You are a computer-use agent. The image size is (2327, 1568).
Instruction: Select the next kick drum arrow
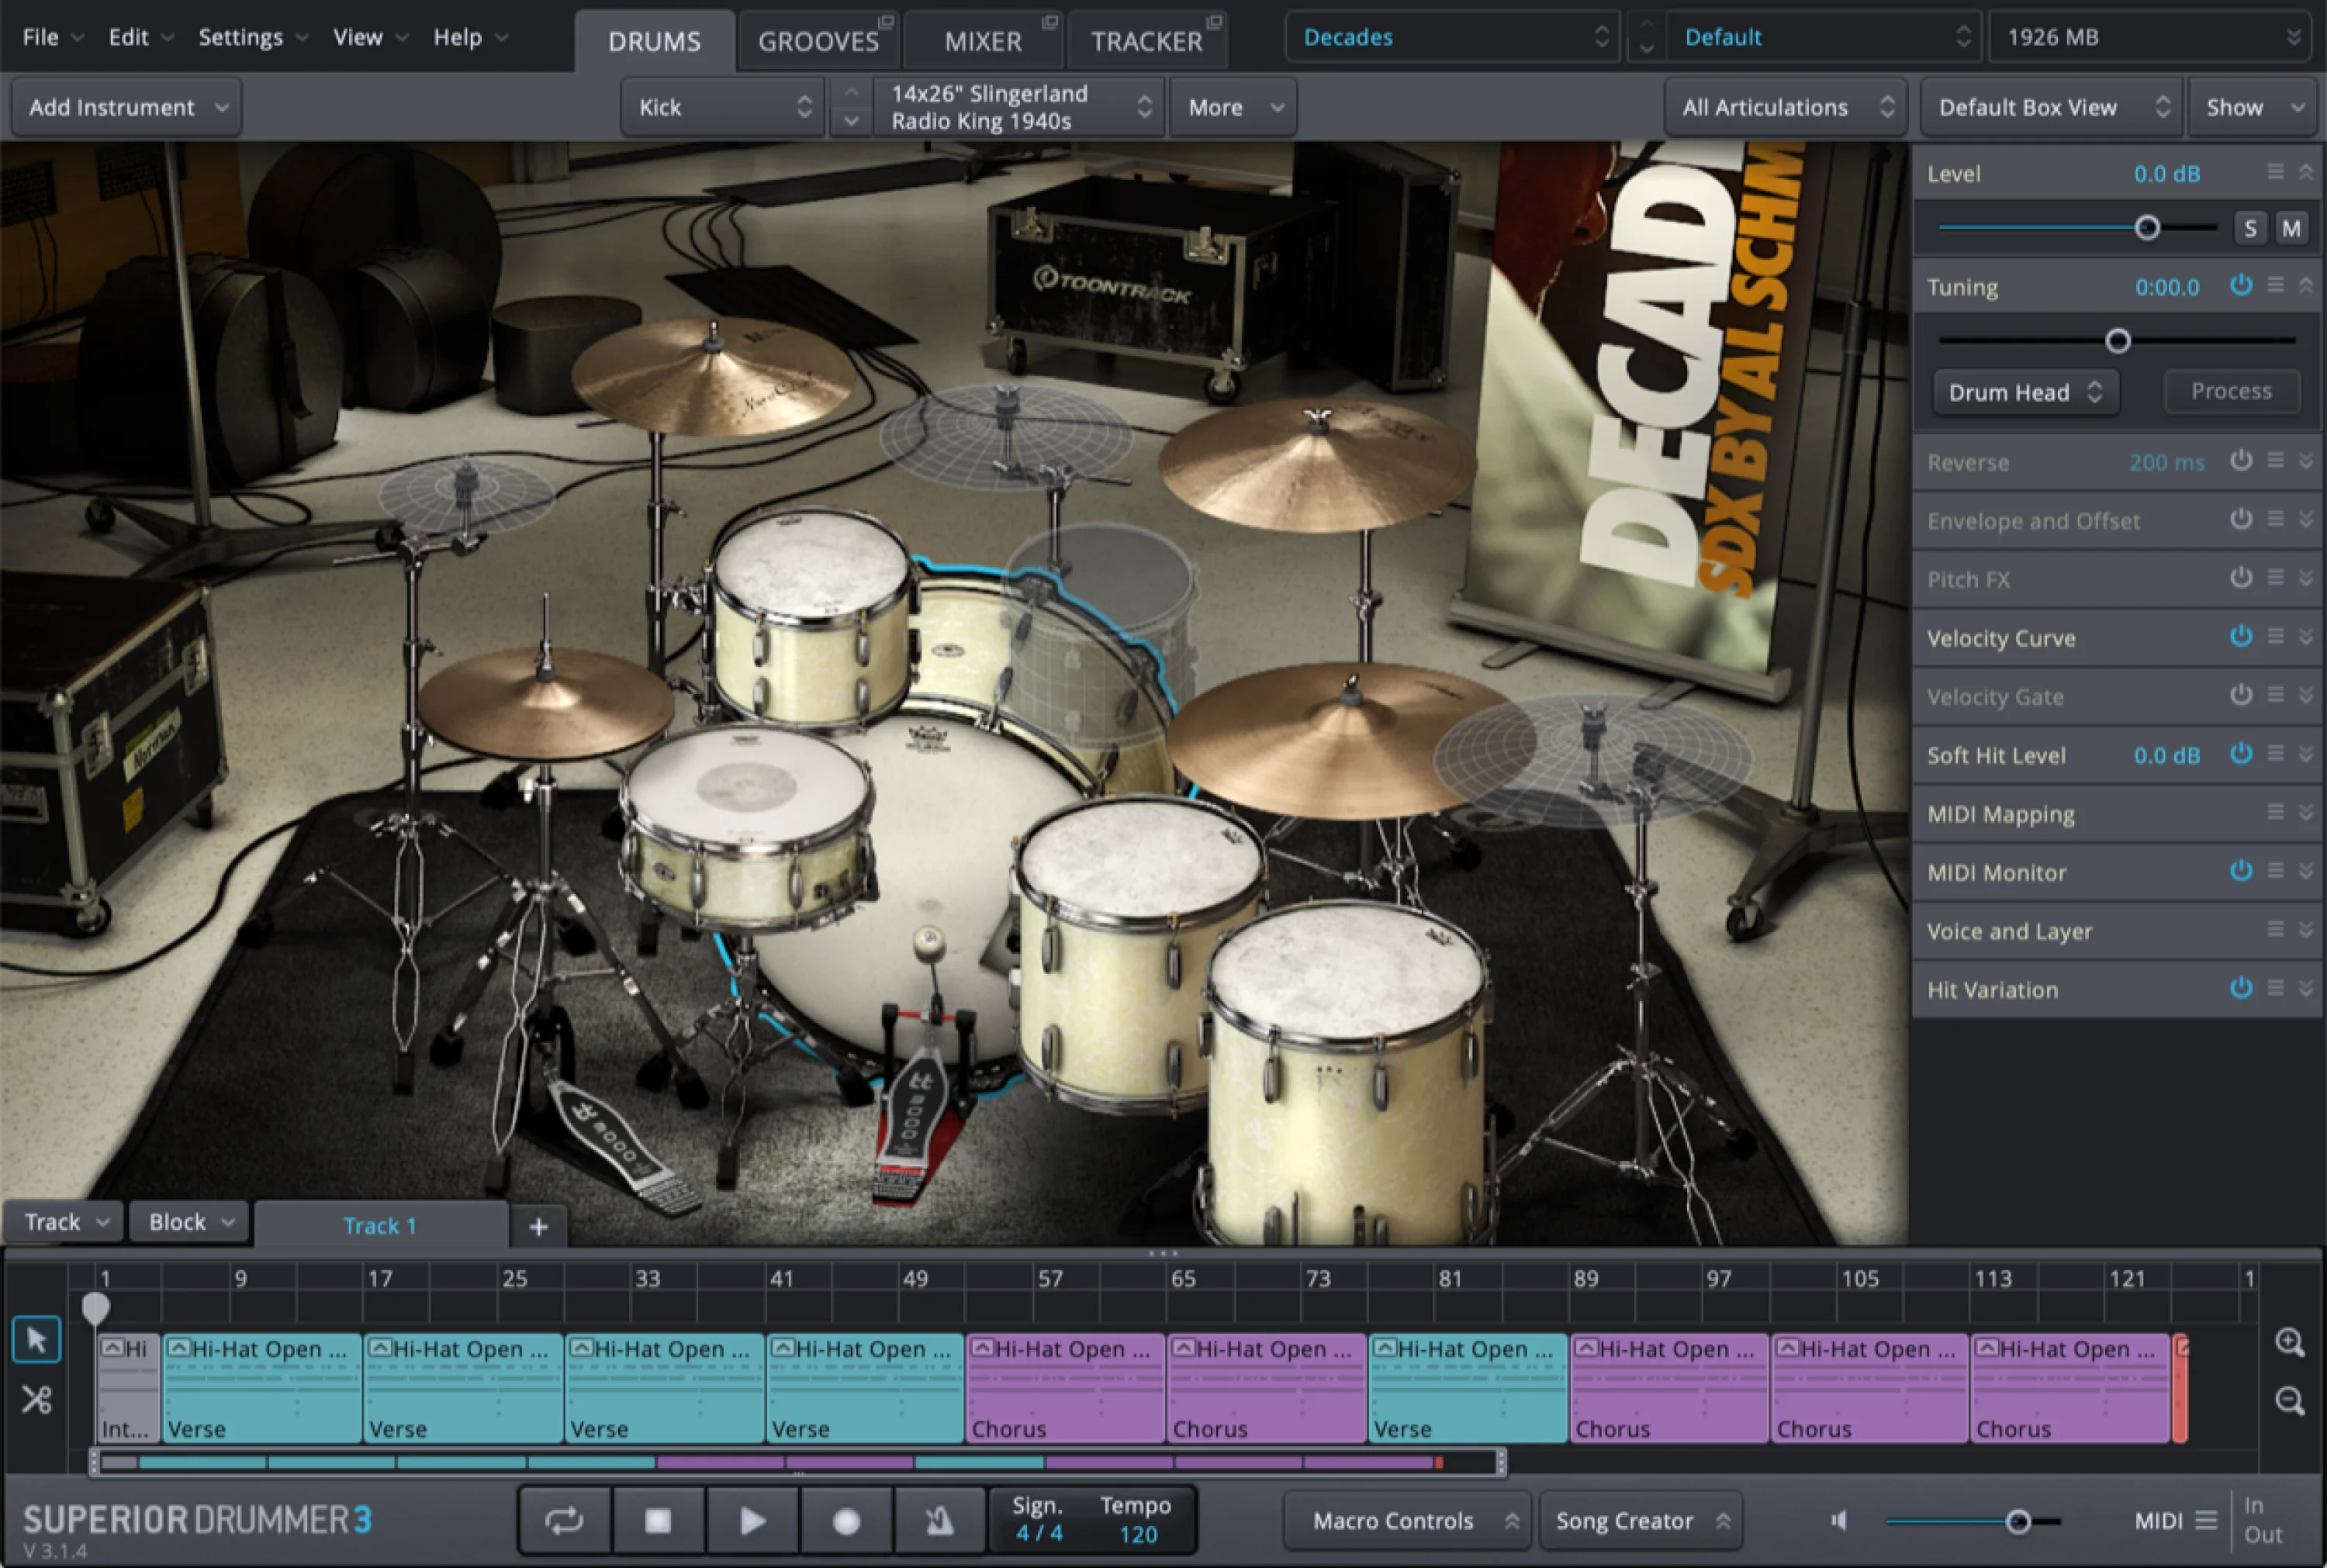(x=851, y=121)
